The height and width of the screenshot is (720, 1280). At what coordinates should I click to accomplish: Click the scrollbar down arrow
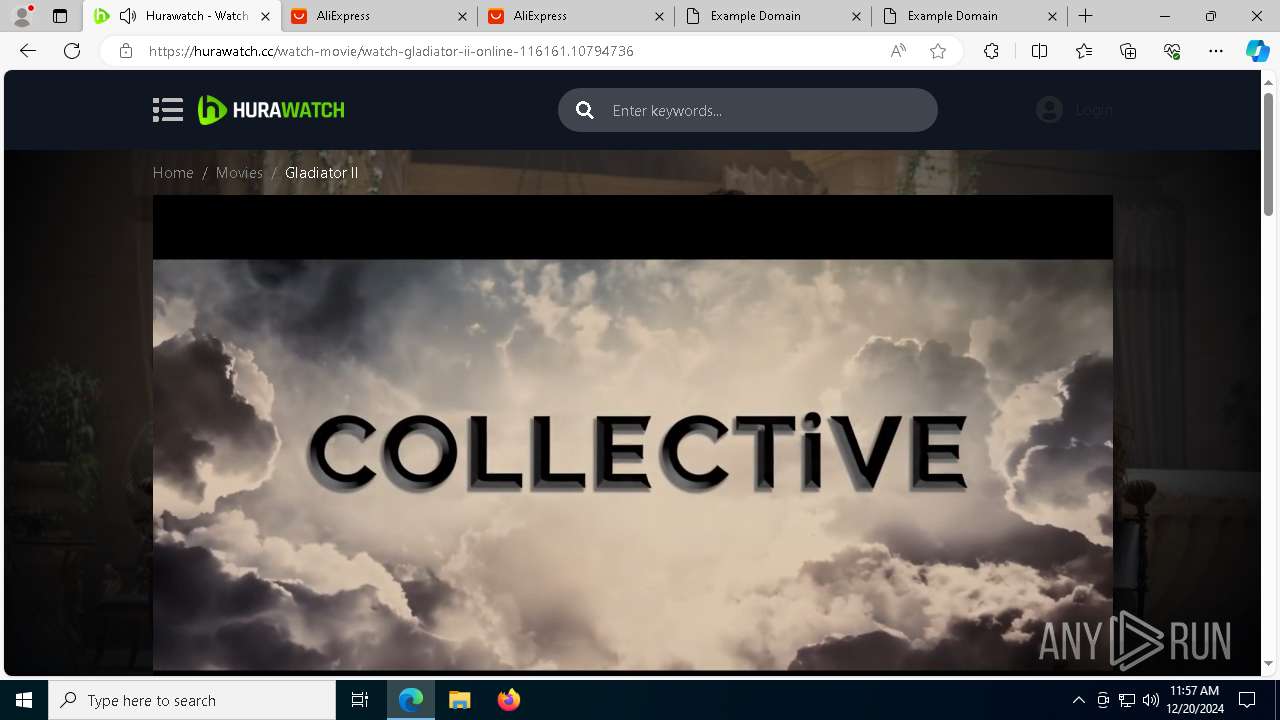(1269, 663)
